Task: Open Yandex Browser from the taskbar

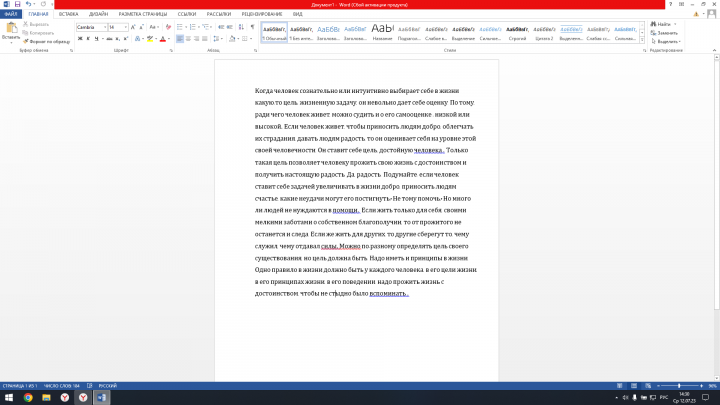Action: [x=63, y=397]
